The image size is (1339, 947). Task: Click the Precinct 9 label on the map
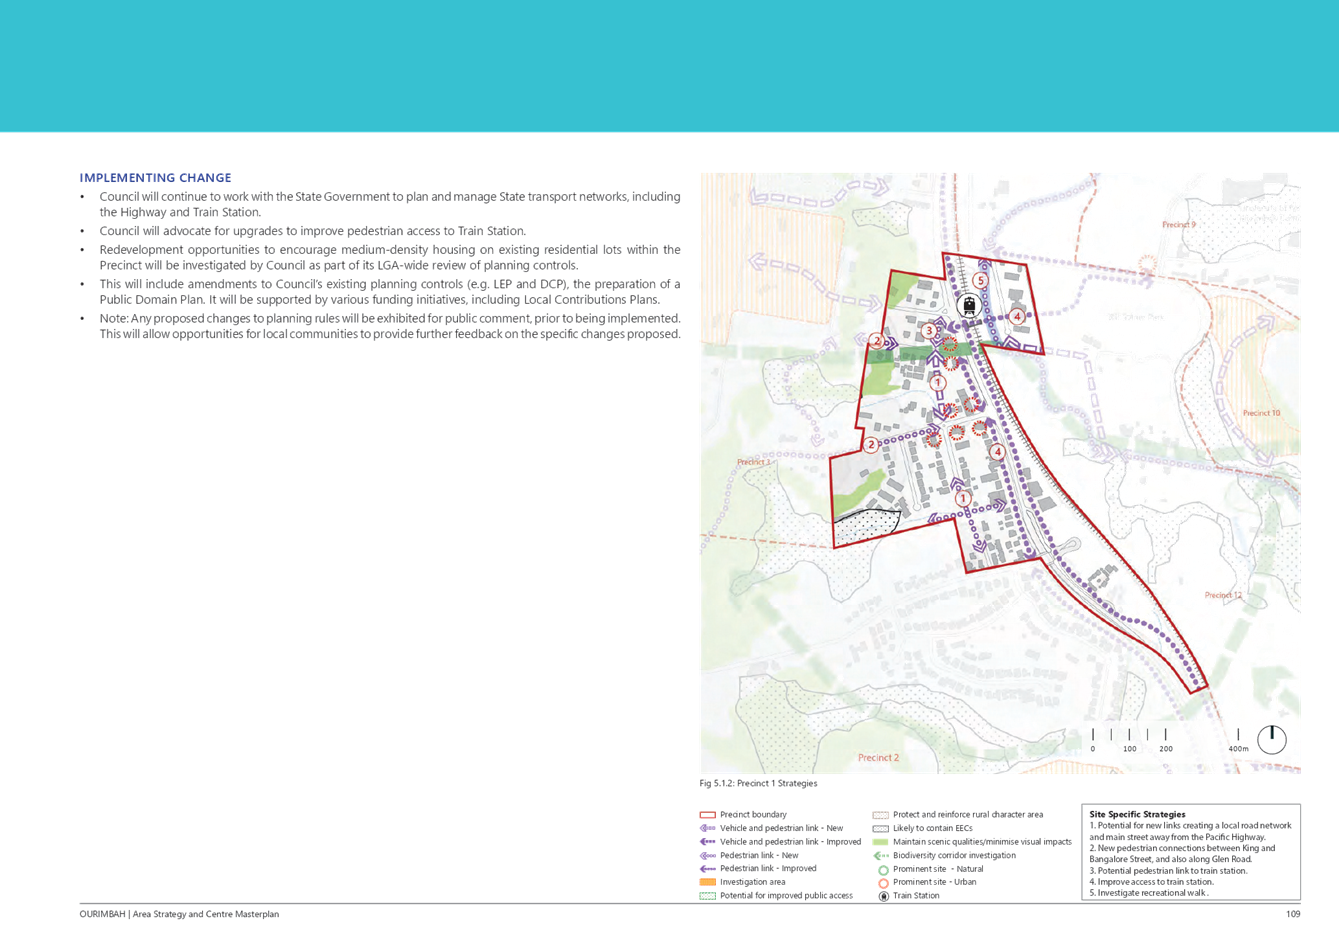tap(1178, 225)
